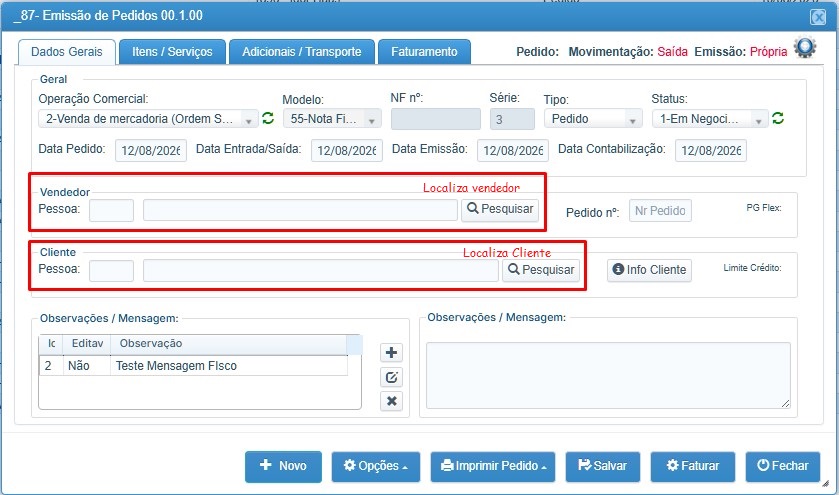The height and width of the screenshot is (495, 839).
Task: Select the Data Emissão date field
Action: click(513, 151)
